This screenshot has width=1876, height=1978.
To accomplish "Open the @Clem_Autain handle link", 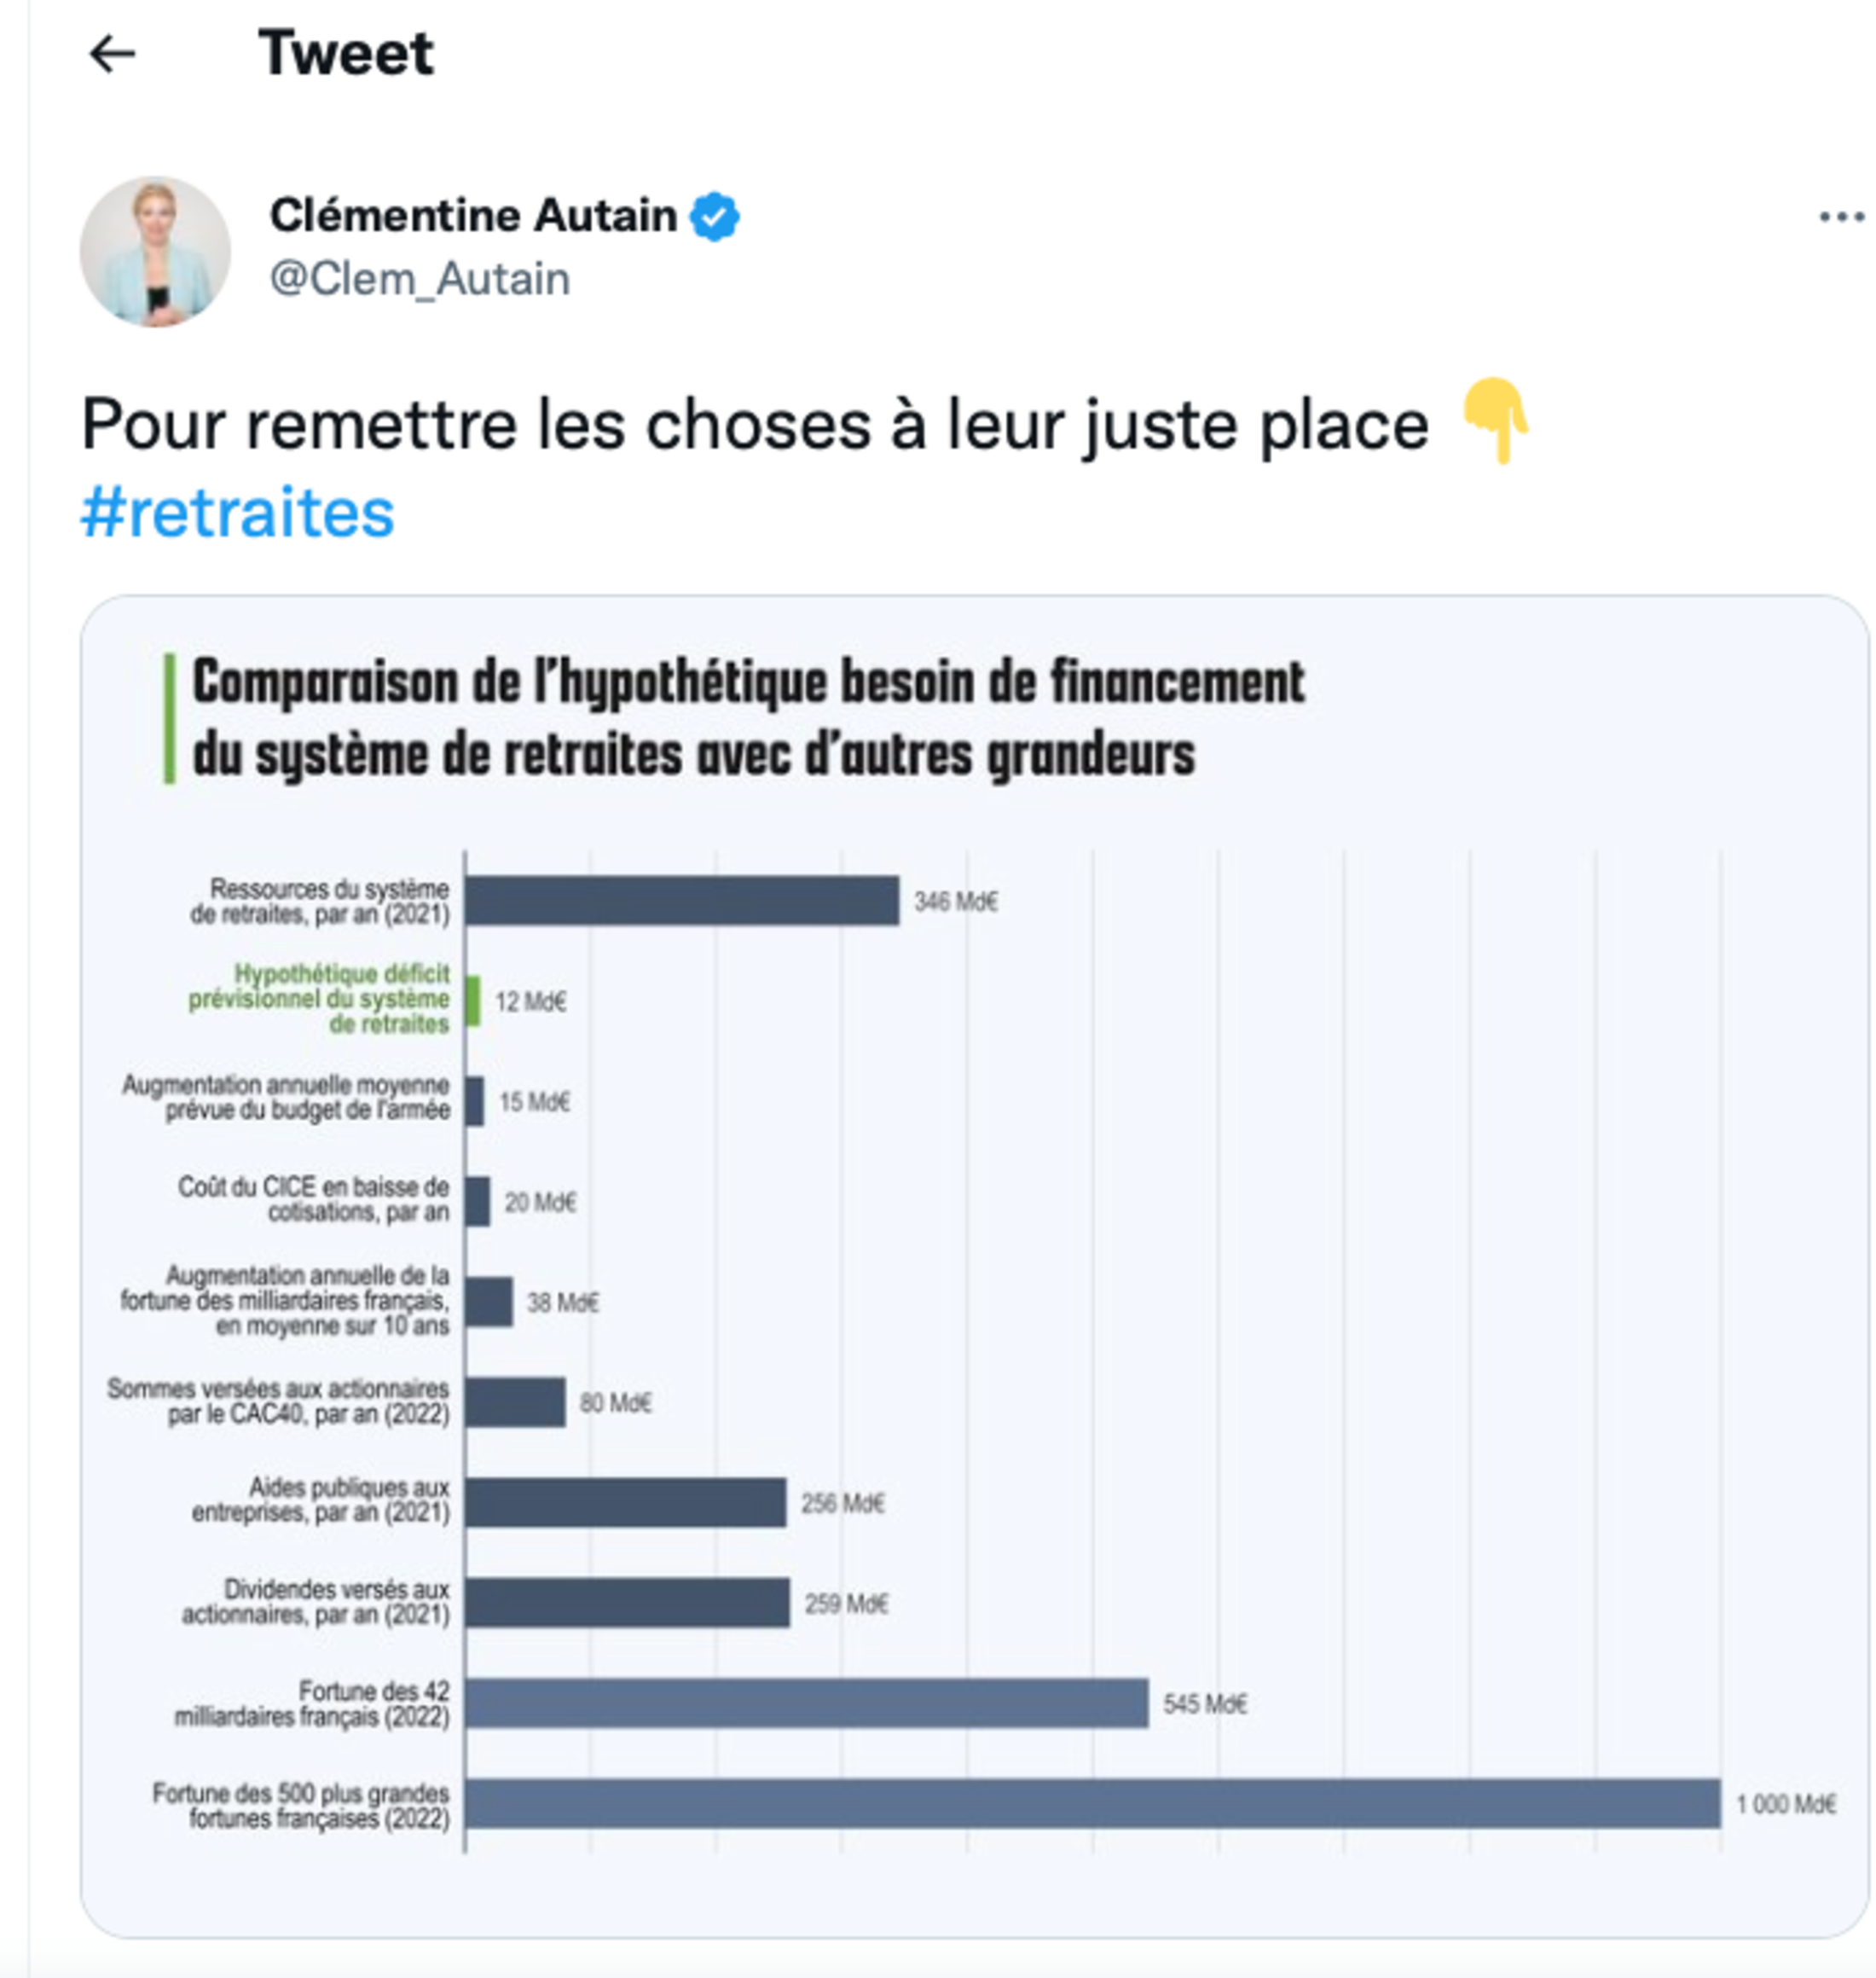I will coord(420,279).
